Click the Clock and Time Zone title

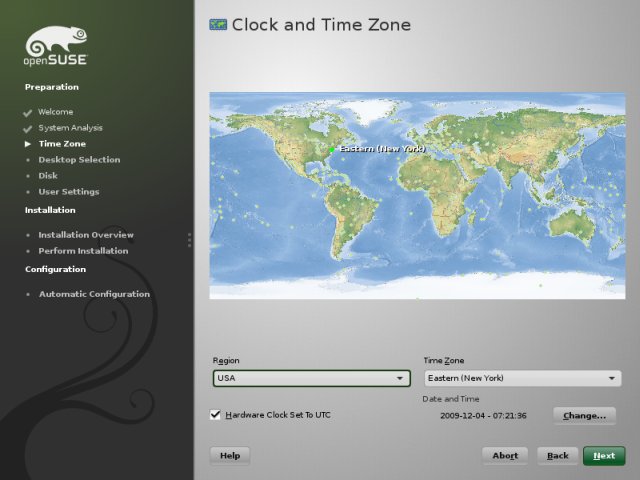point(321,24)
